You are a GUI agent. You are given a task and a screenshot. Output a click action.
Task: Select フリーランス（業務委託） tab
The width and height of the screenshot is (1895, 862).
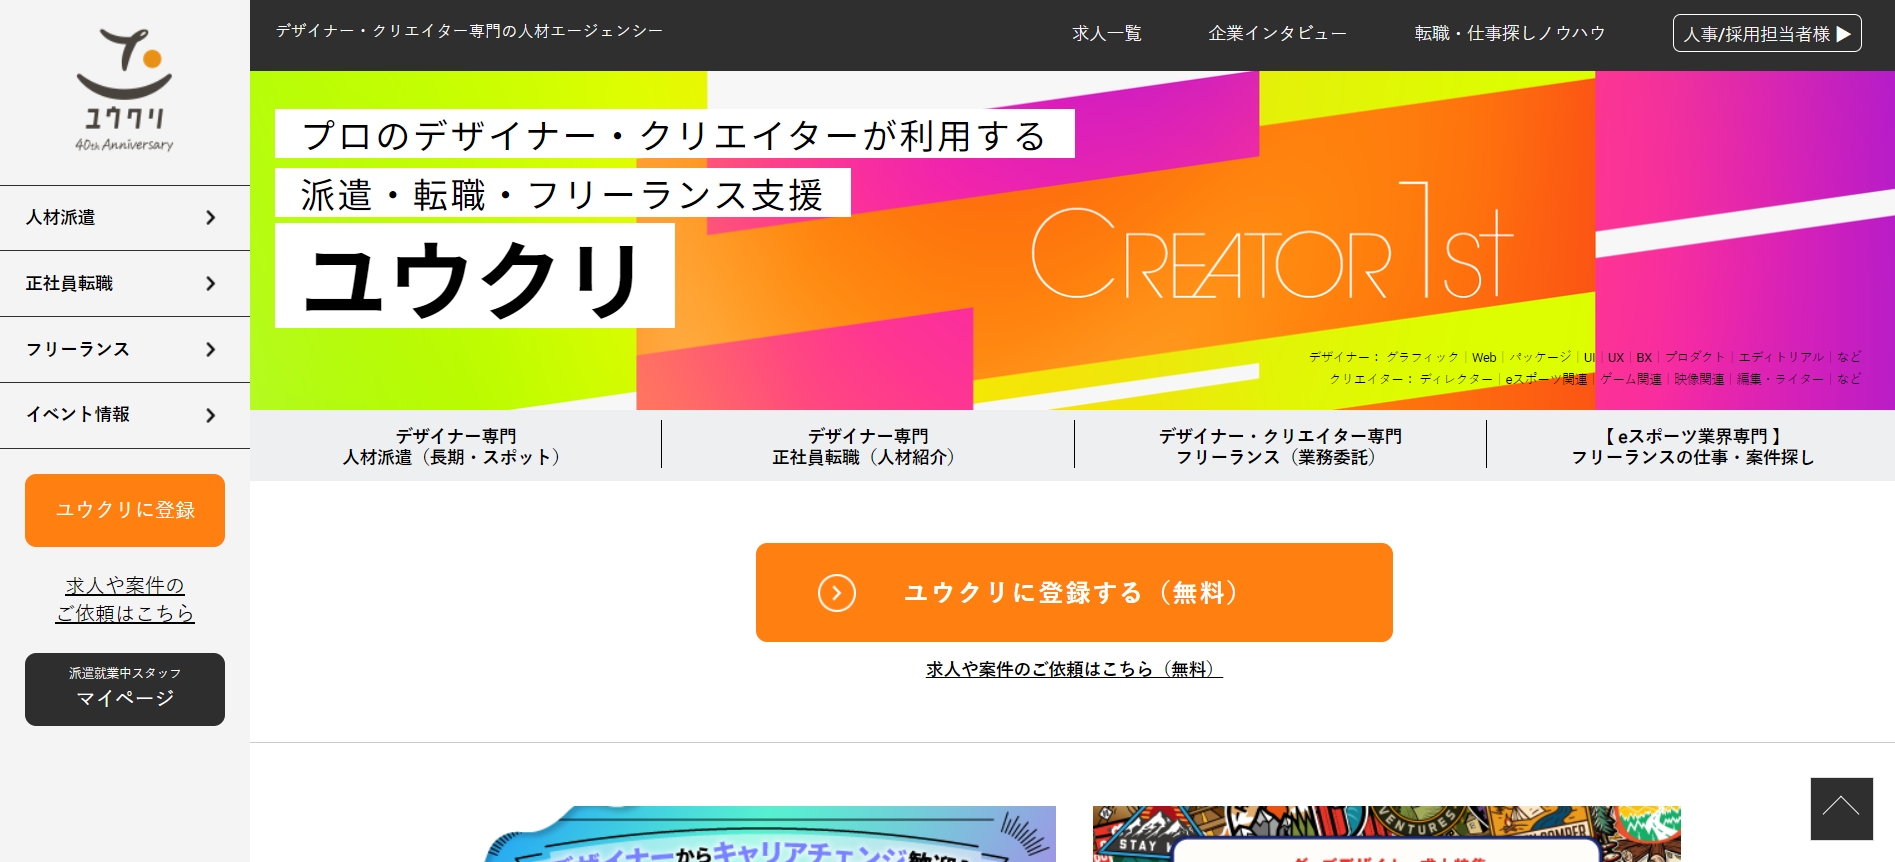1279,446
